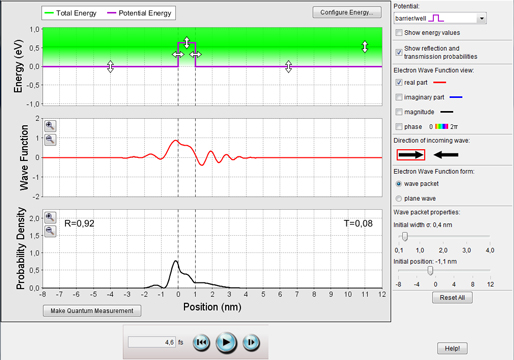The width and height of the screenshot is (514, 360).
Task: Enable the magnitude view checkbox
Action: pos(399,112)
